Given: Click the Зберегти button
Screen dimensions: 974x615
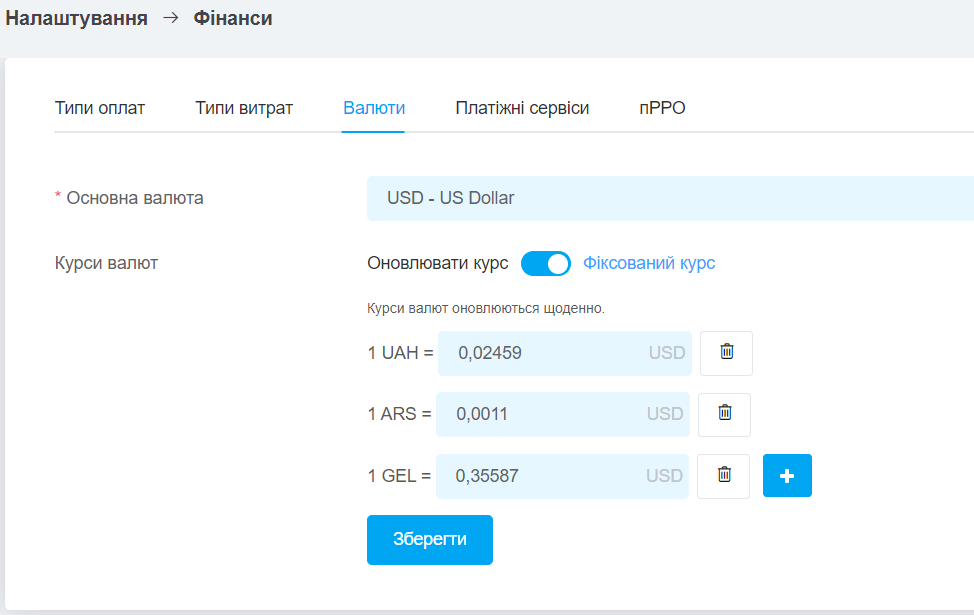Looking at the screenshot, I should [x=430, y=540].
